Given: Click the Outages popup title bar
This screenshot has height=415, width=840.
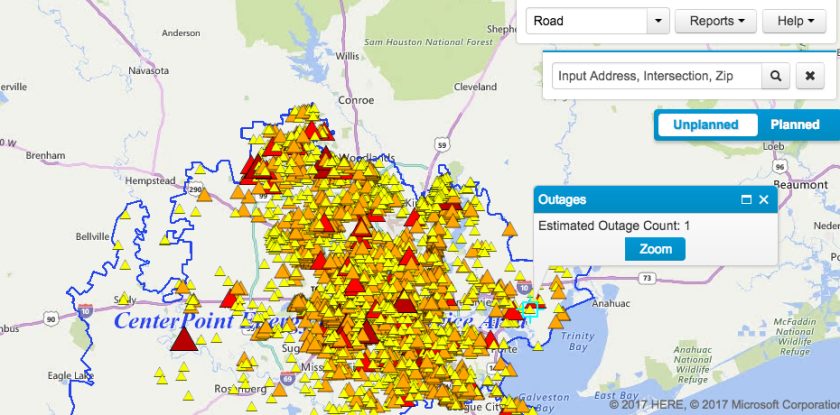Looking at the screenshot, I should 656,200.
